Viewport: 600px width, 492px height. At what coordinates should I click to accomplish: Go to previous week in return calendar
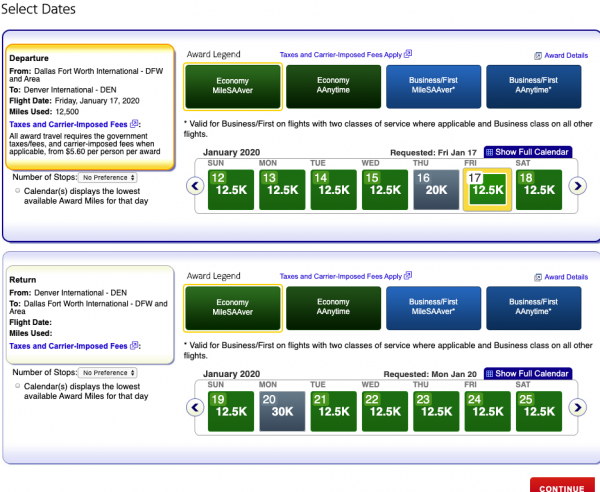(x=196, y=408)
